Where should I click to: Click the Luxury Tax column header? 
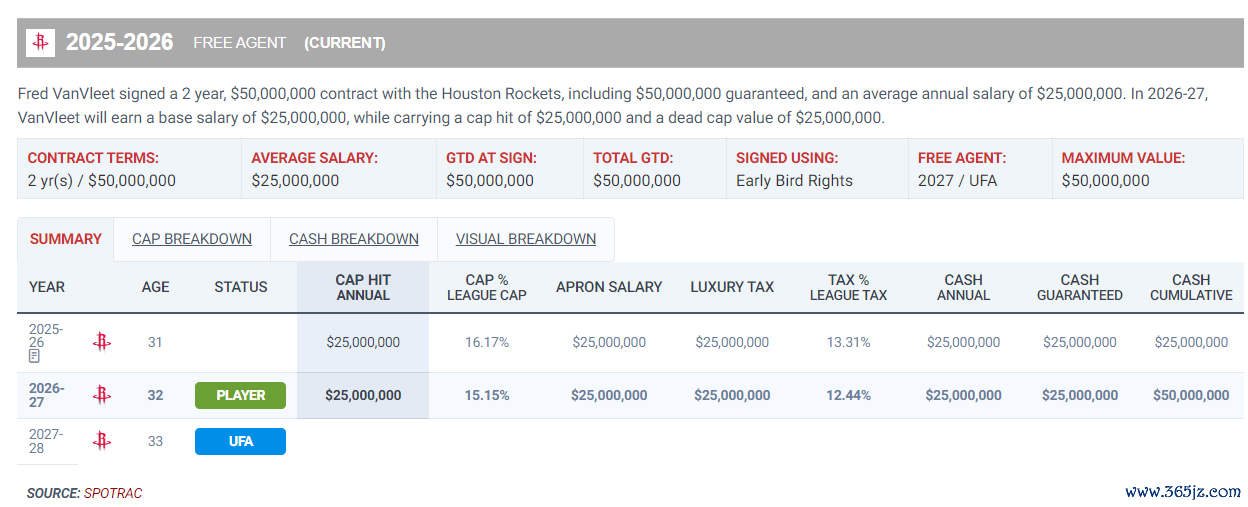pyautogui.click(x=732, y=287)
